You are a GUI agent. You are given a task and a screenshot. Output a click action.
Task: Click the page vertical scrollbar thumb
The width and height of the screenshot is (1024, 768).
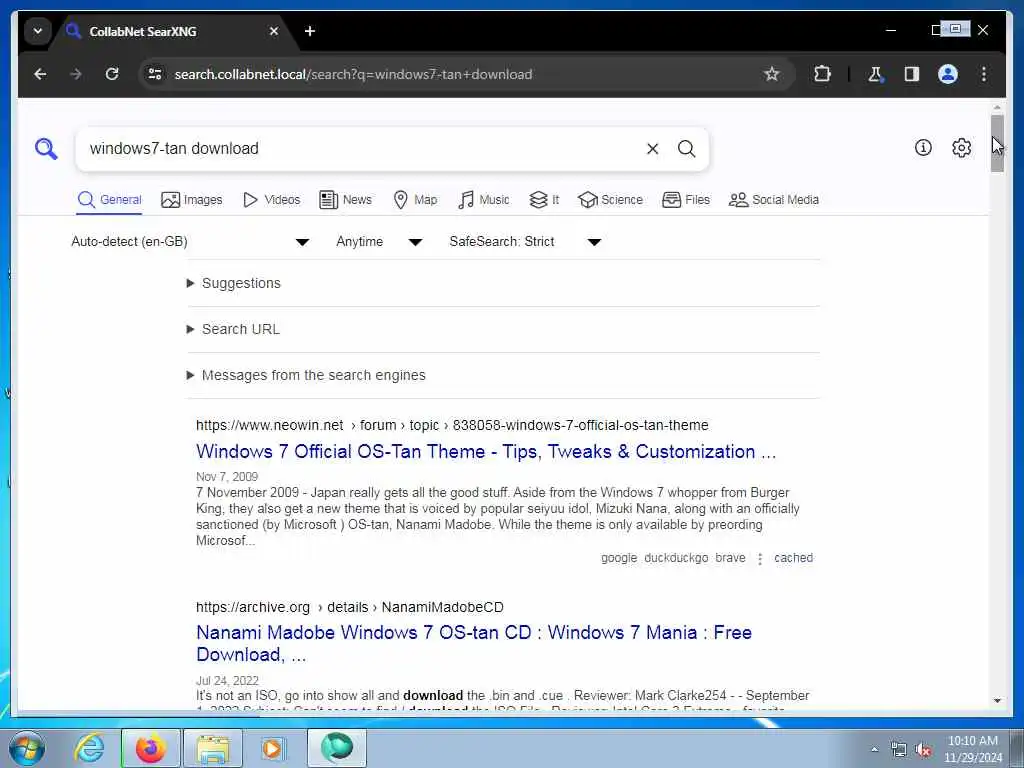pos(997,144)
